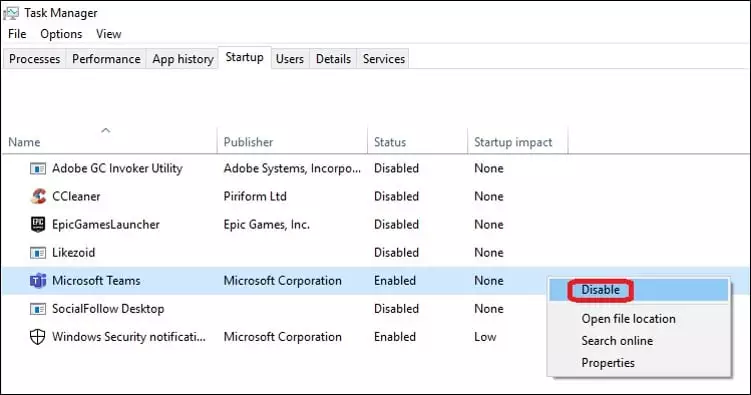Switch to the Users tab

click(290, 59)
